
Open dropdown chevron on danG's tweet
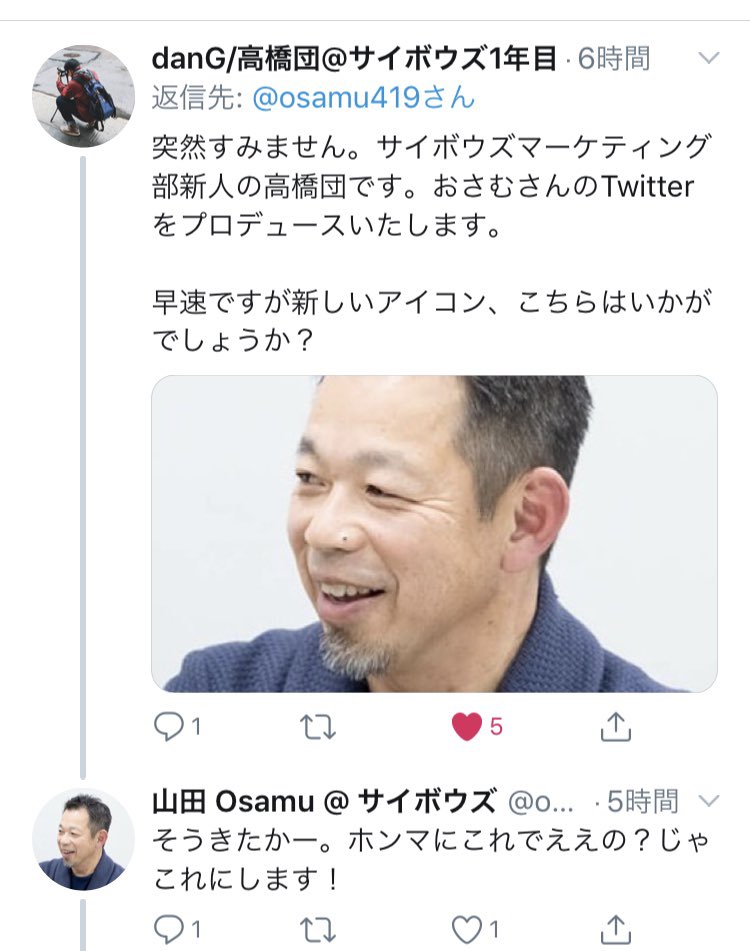pyautogui.click(x=708, y=58)
